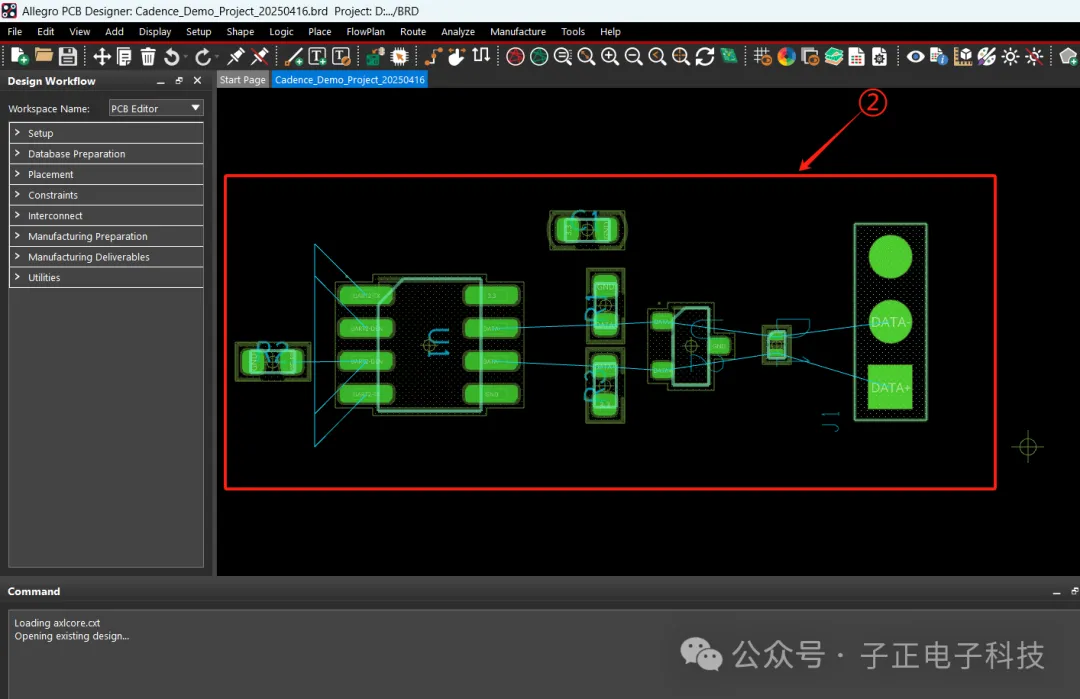
Task: Click the chip select placement icon
Action: pyautogui.click(x=399, y=56)
